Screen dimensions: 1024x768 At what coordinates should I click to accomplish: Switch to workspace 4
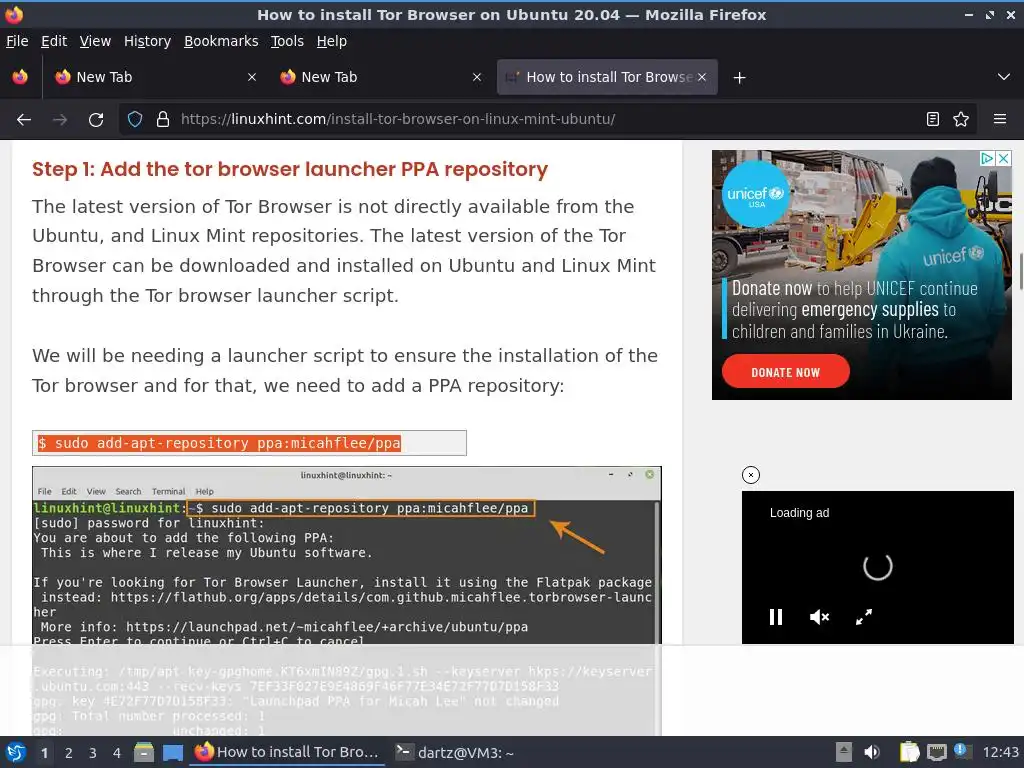pos(117,753)
